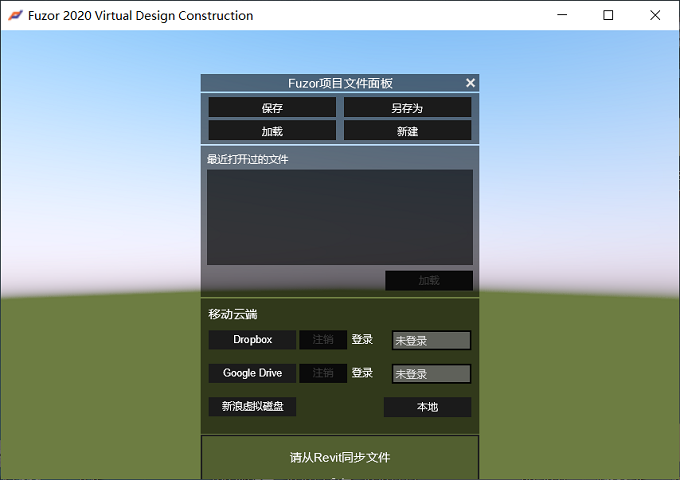
Task: Close the Fuzor项目文件面板 panel
Action: [470, 83]
